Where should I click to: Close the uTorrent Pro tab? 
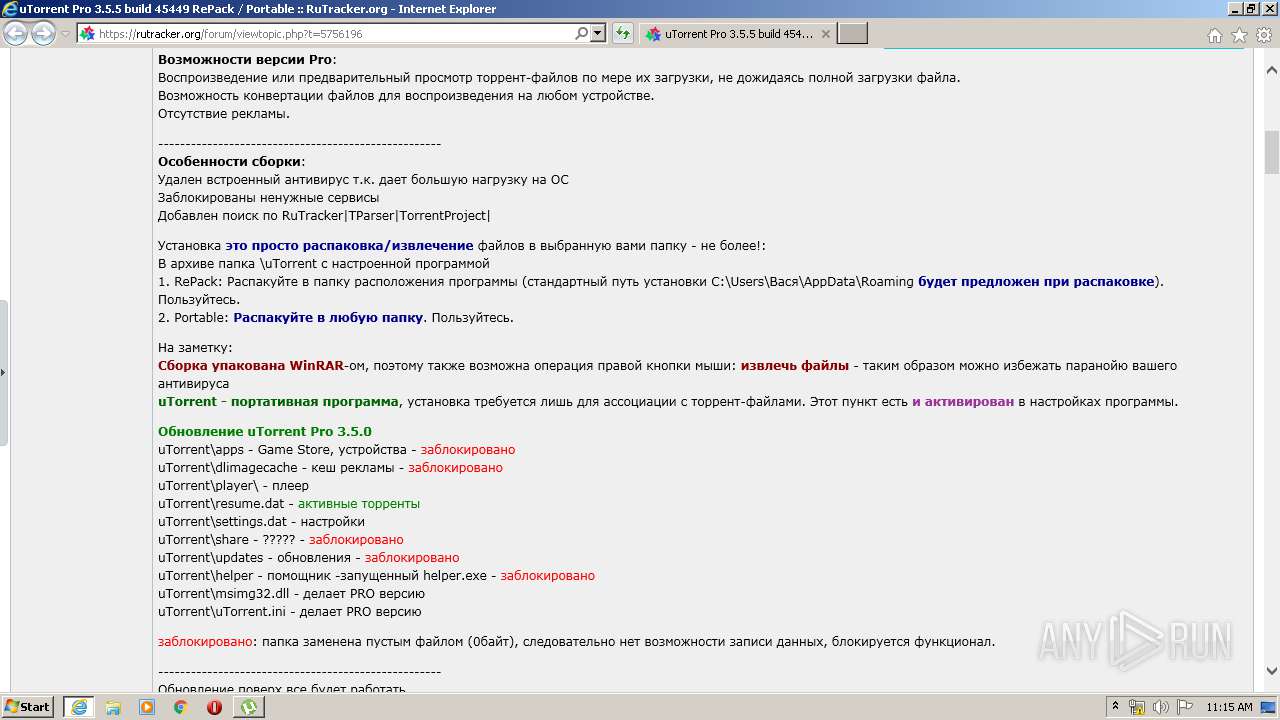point(825,34)
